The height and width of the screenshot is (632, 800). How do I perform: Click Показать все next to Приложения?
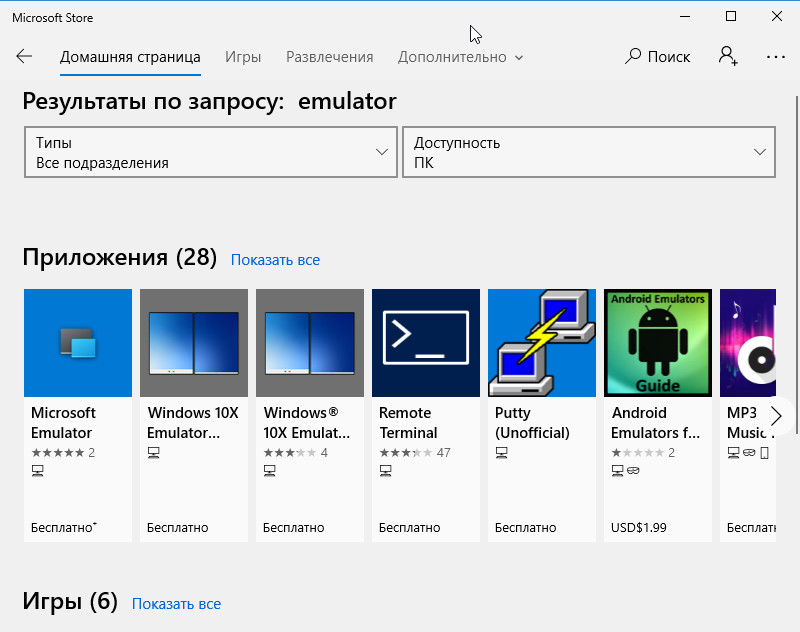[x=276, y=260]
